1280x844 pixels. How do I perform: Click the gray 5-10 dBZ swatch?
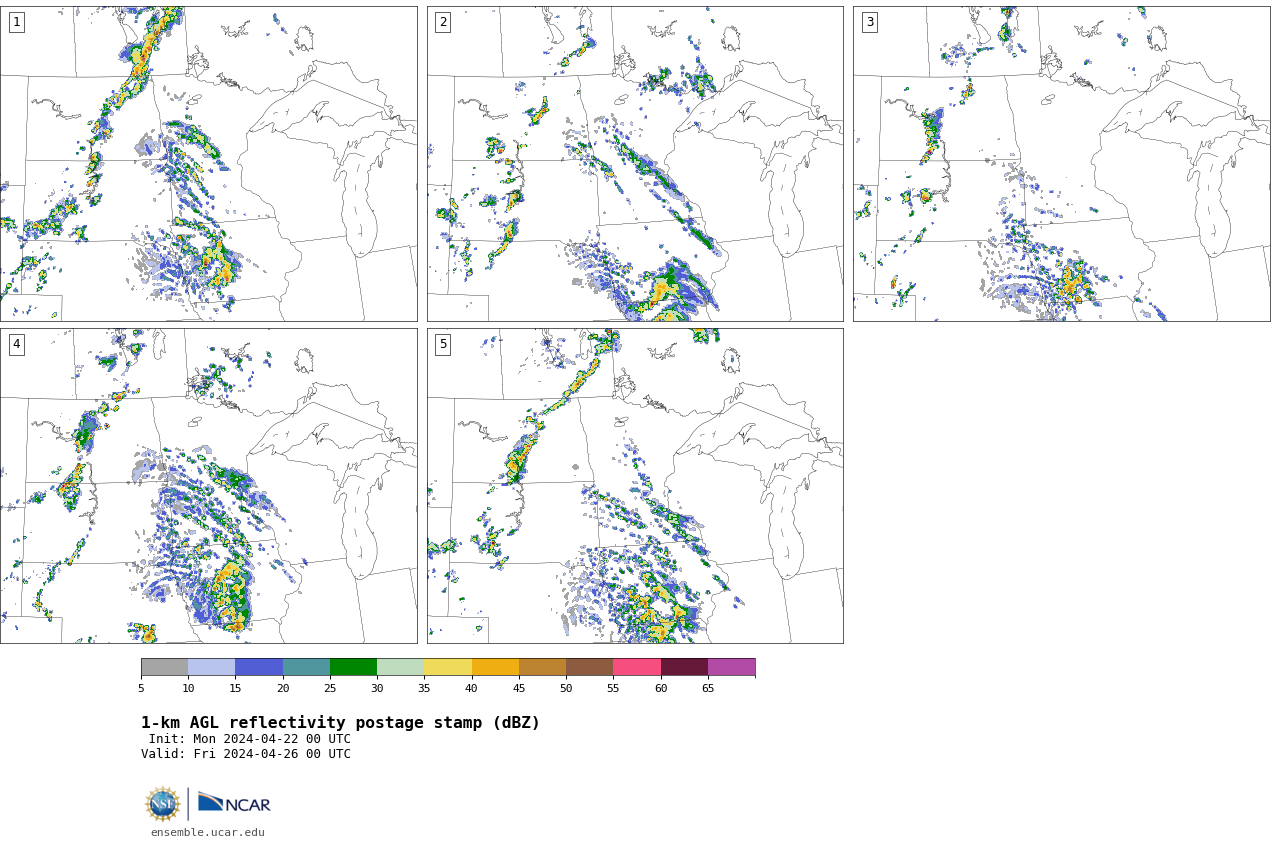[164, 667]
